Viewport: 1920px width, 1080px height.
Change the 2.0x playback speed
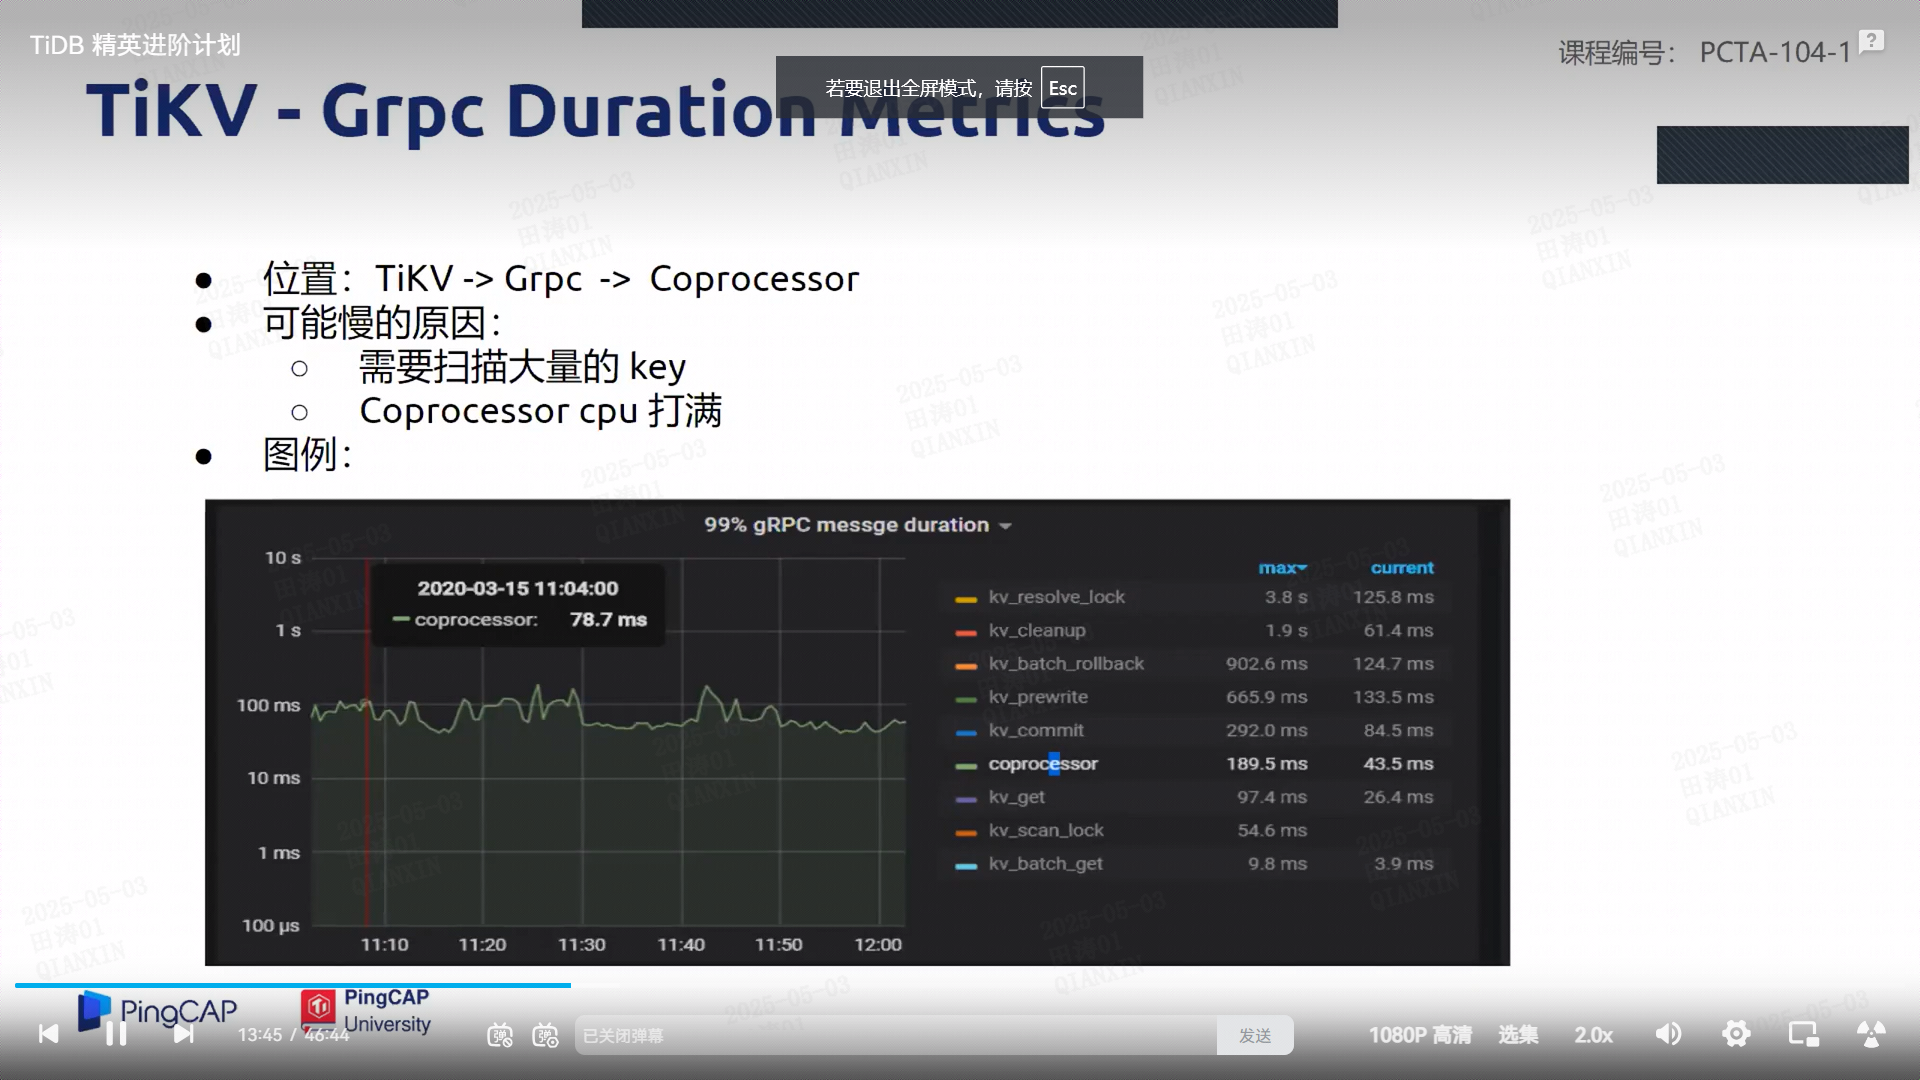1593,1035
